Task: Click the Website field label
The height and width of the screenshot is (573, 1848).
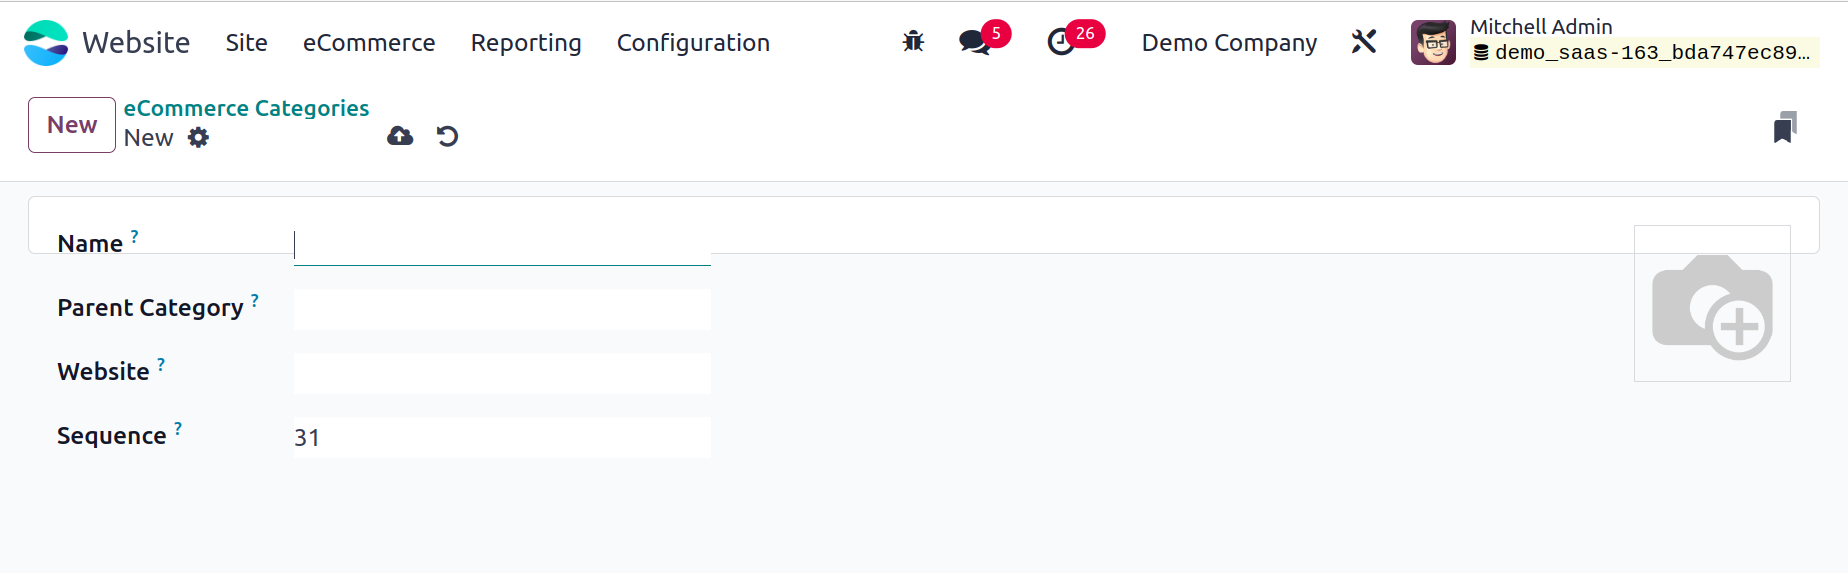Action: (x=103, y=372)
